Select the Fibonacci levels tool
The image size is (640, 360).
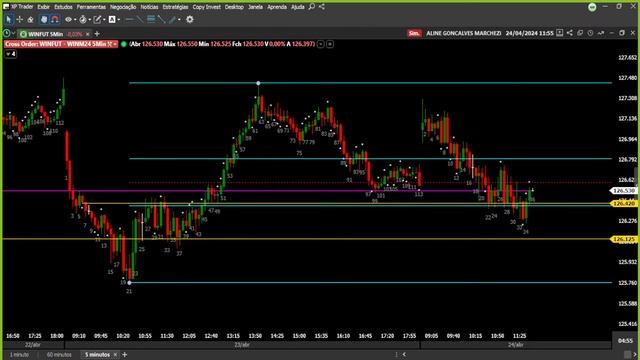click(151, 19)
